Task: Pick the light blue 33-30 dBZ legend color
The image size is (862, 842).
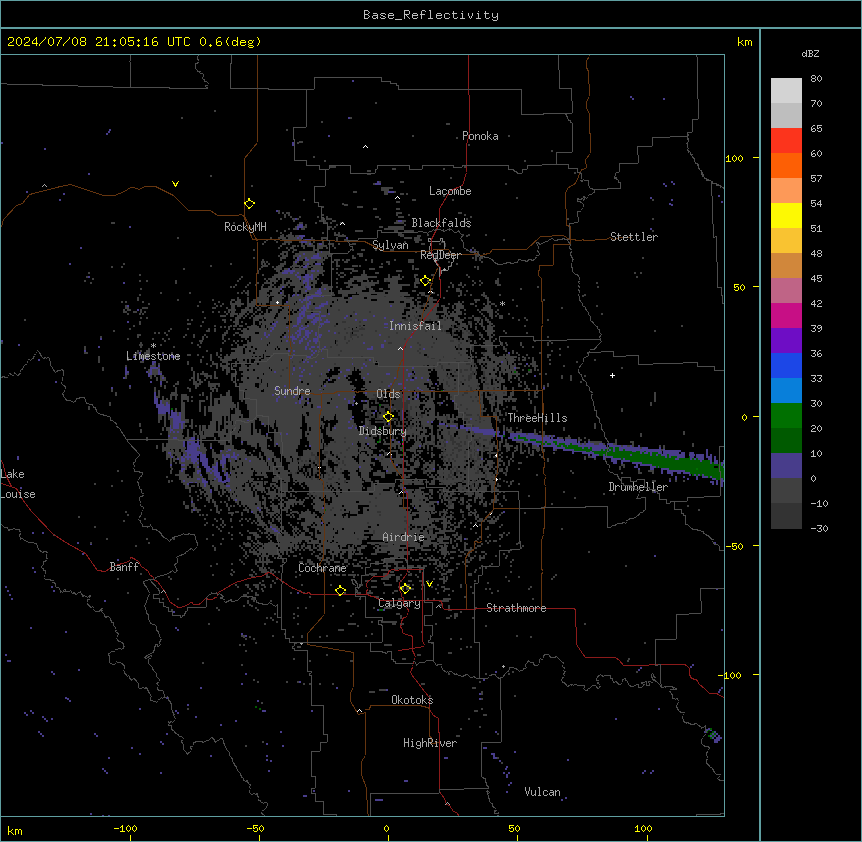Action: click(x=786, y=391)
